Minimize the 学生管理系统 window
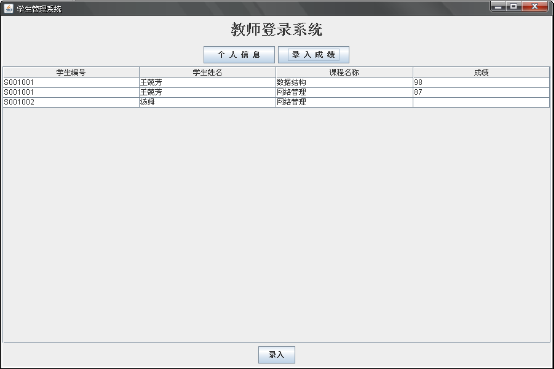Screen dimensions: 554x369 pos(498,7)
